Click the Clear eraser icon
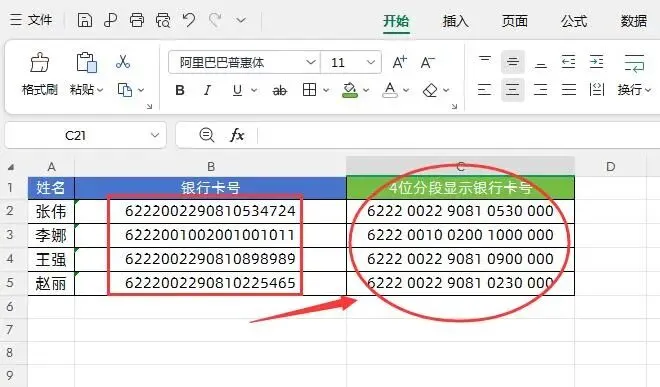 click(430, 90)
